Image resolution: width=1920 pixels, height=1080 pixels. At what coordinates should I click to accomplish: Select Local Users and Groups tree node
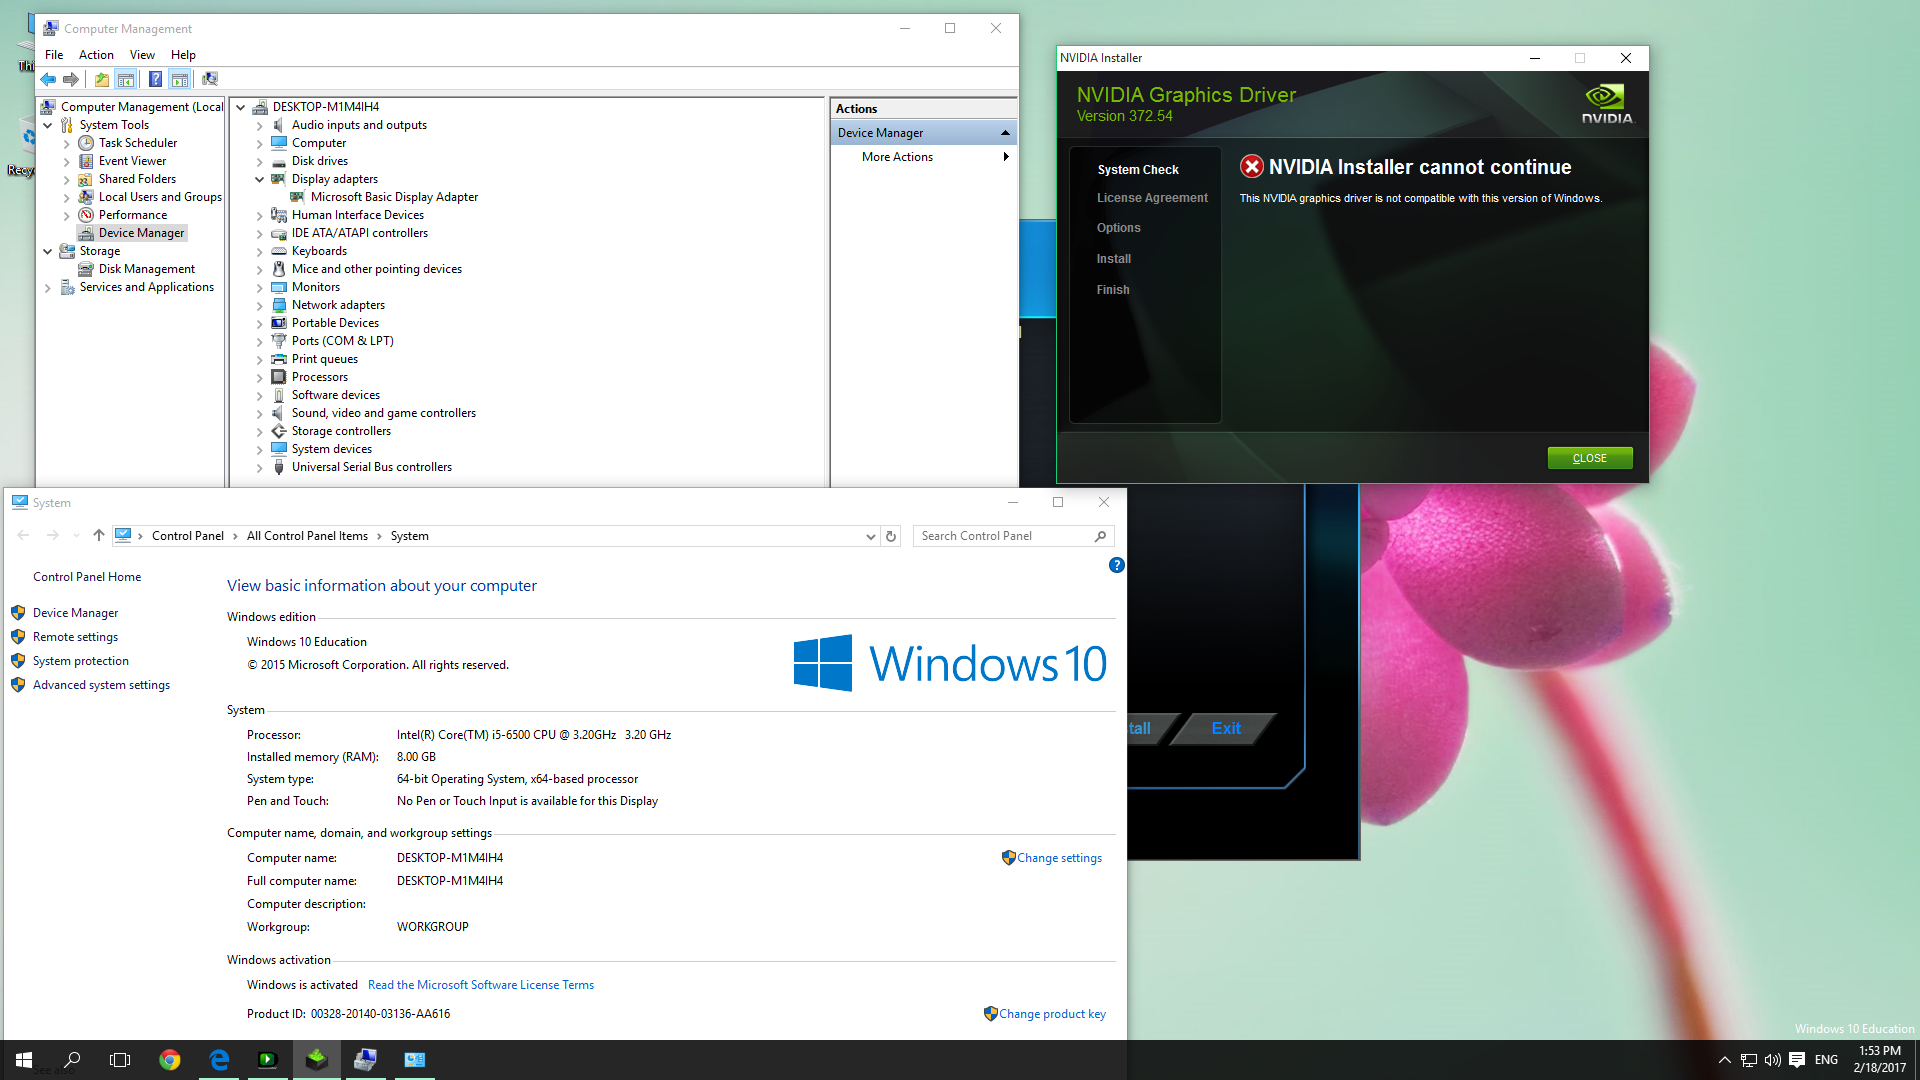(160, 197)
